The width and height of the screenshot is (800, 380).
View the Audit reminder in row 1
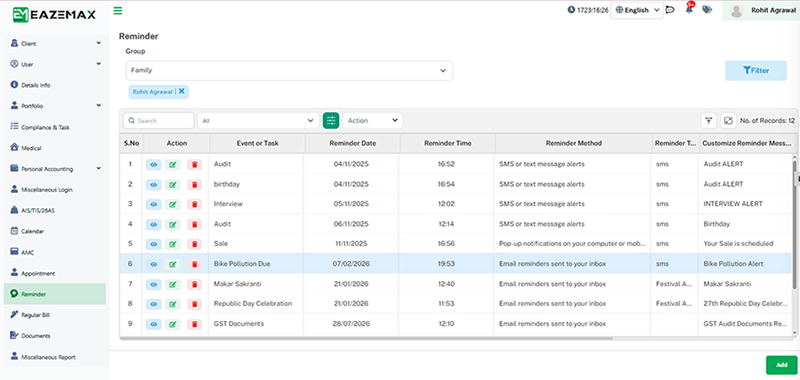154,164
